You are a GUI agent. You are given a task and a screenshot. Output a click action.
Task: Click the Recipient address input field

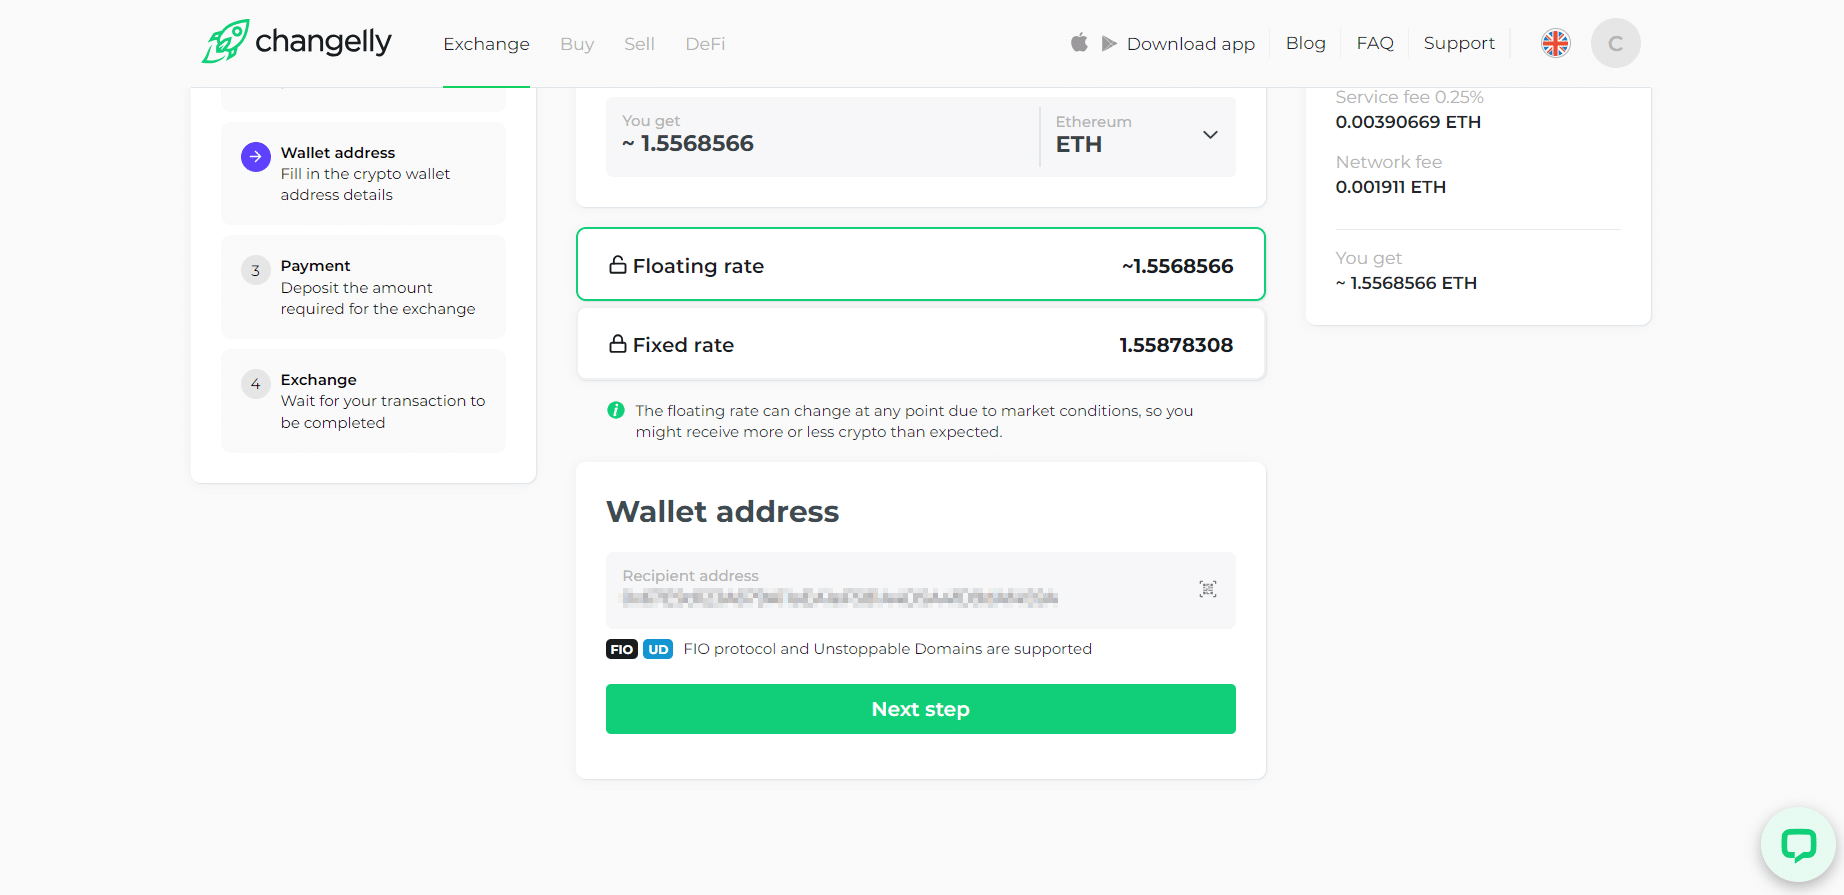coord(900,596)
